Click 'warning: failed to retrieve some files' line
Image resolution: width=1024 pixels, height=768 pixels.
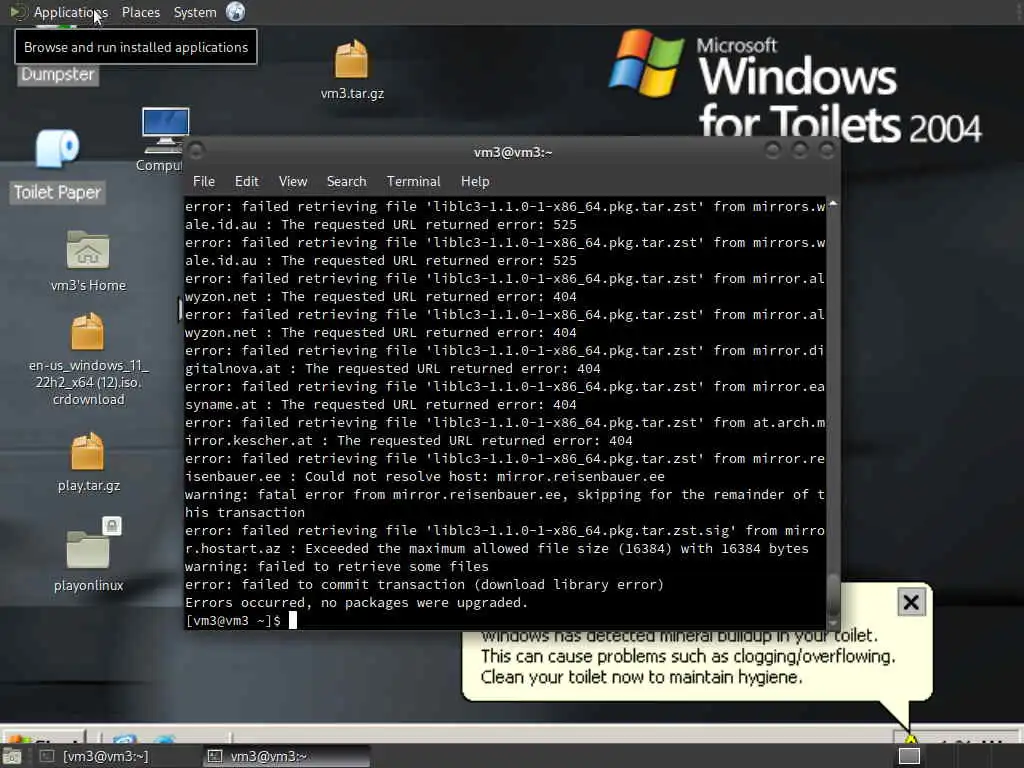[x=337, y=566]
